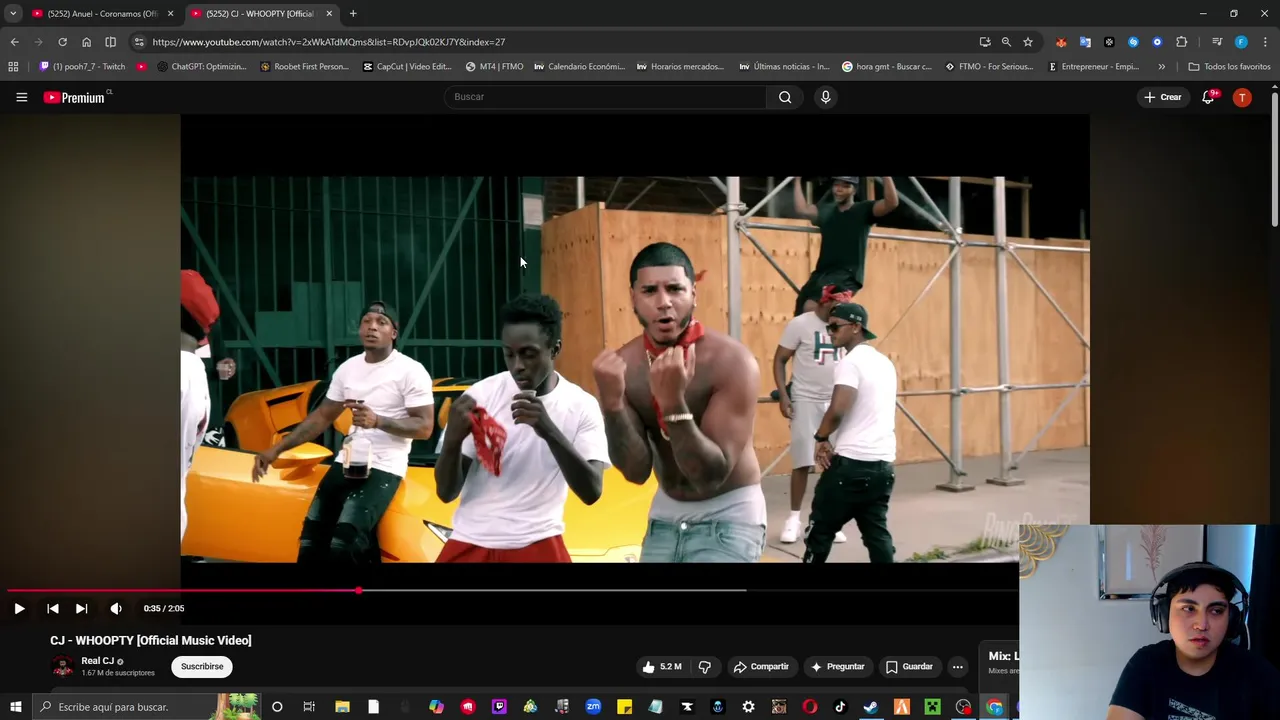
Task: Open Task View on the taskbar
Action: point(309,707)
